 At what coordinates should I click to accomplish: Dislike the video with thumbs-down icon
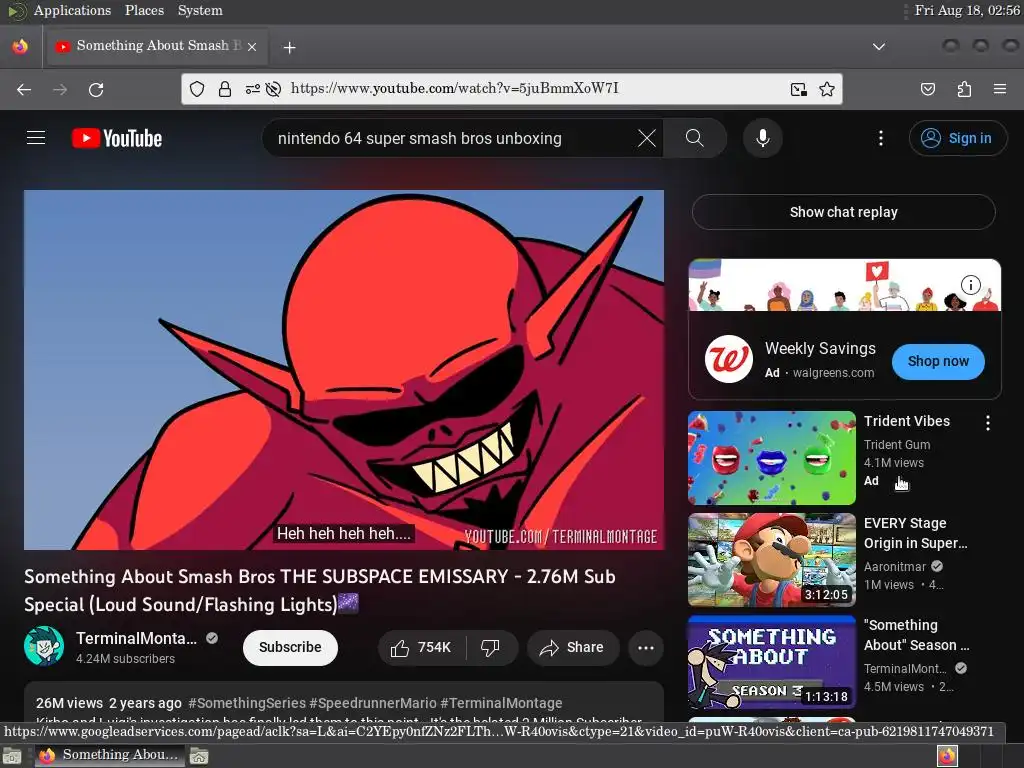491,647
